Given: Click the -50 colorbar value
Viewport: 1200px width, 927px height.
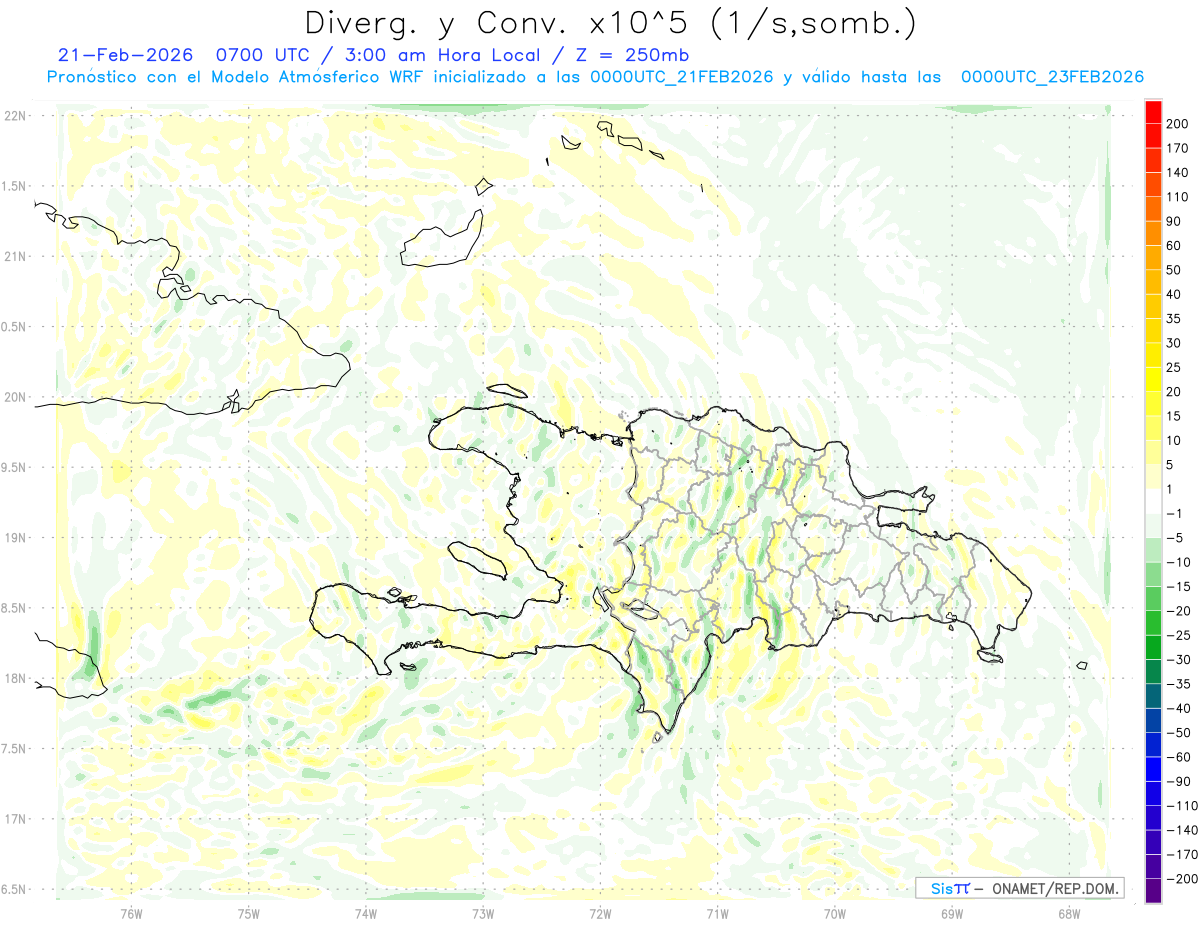Looking at the screenshot, I should (1177, 733).
